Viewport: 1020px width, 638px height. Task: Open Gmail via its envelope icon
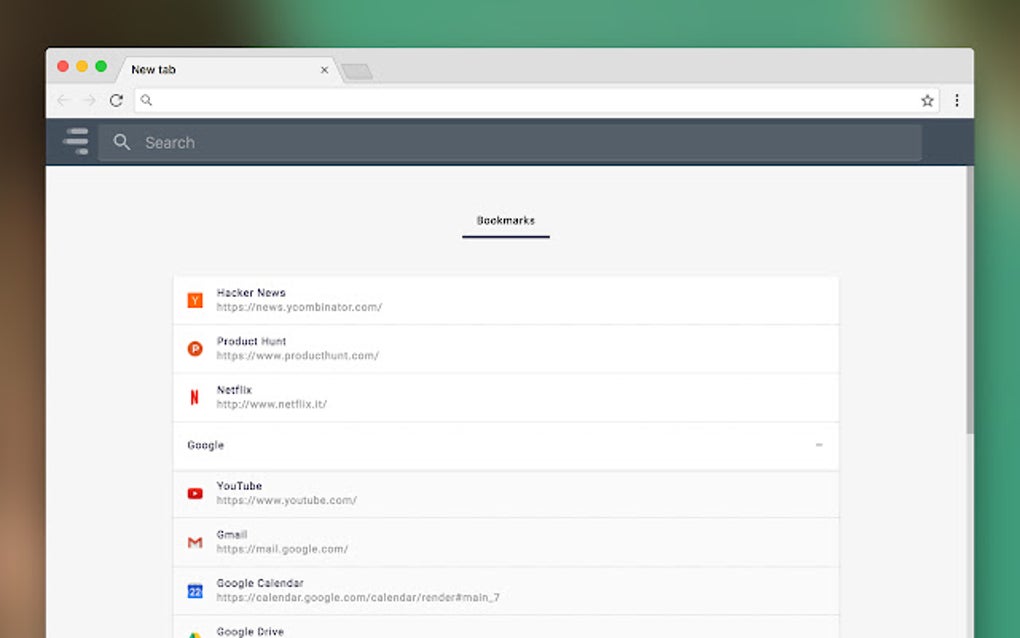194,541
